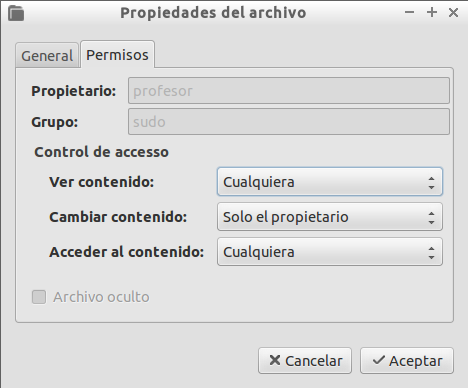Click the minimize window icon
The width and height of the screenshot is (468, 388).
pos(409,12)
